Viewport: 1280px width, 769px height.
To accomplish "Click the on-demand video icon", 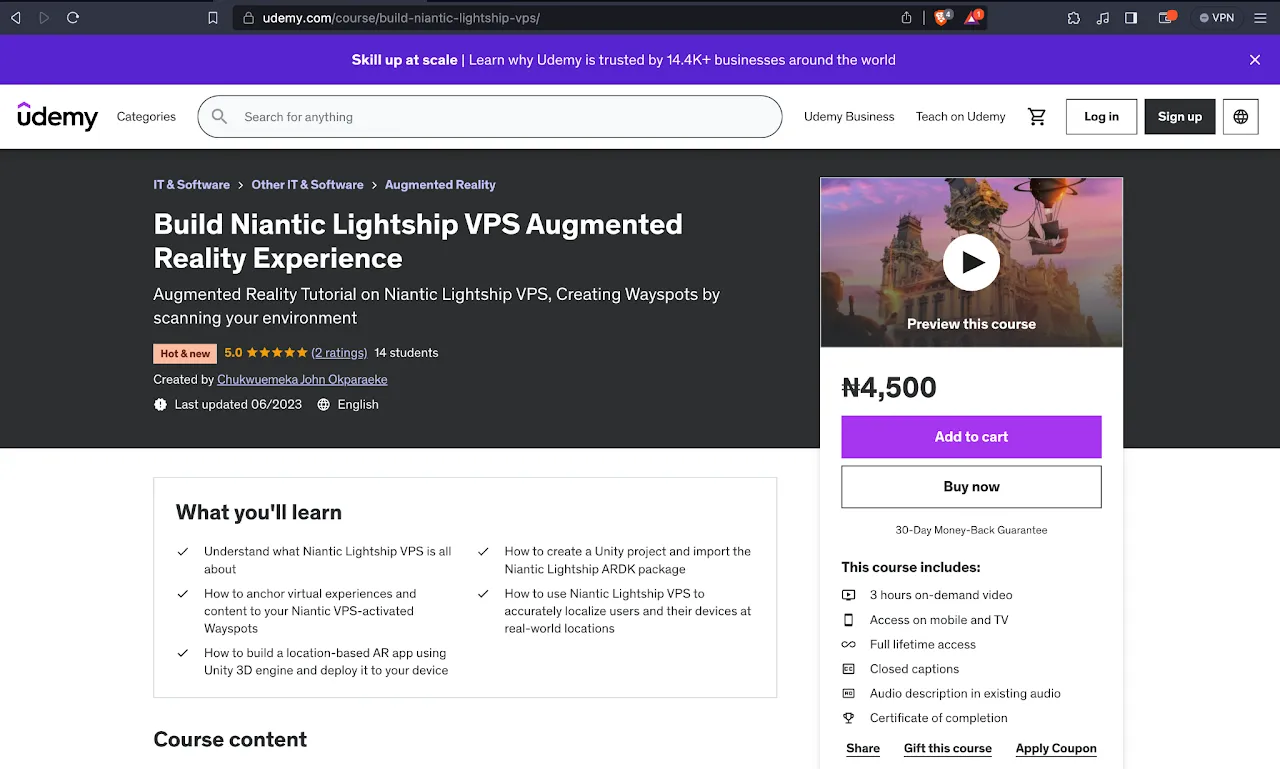I will pos(848,595).
